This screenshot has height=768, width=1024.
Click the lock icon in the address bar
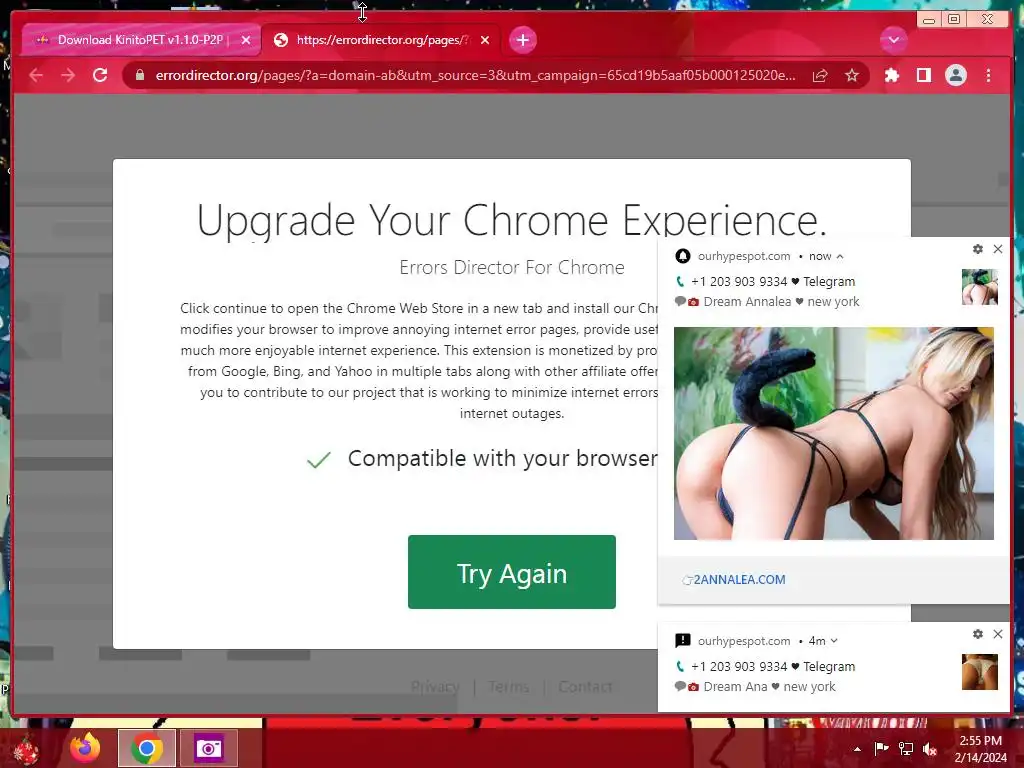pyautogui.click(x=139, y=76)
